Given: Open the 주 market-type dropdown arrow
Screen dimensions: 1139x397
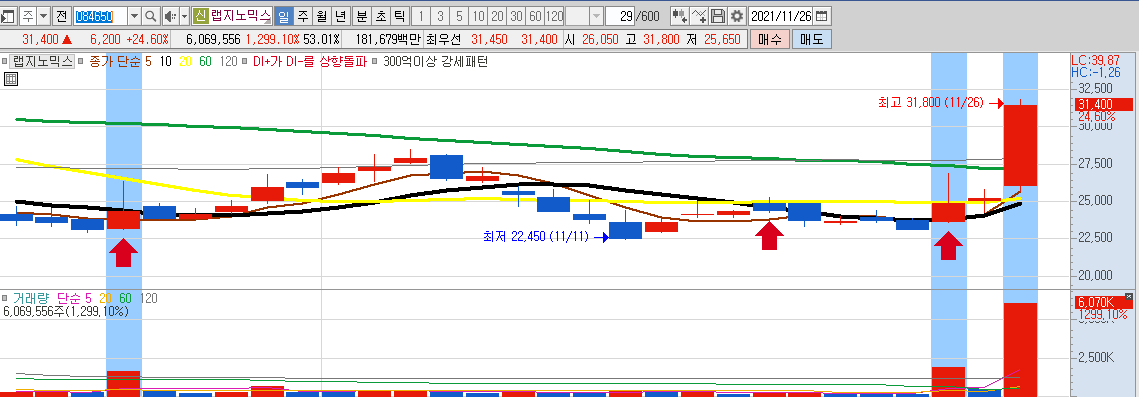Looking at the screenshot, I should click(x=44, y=15).
